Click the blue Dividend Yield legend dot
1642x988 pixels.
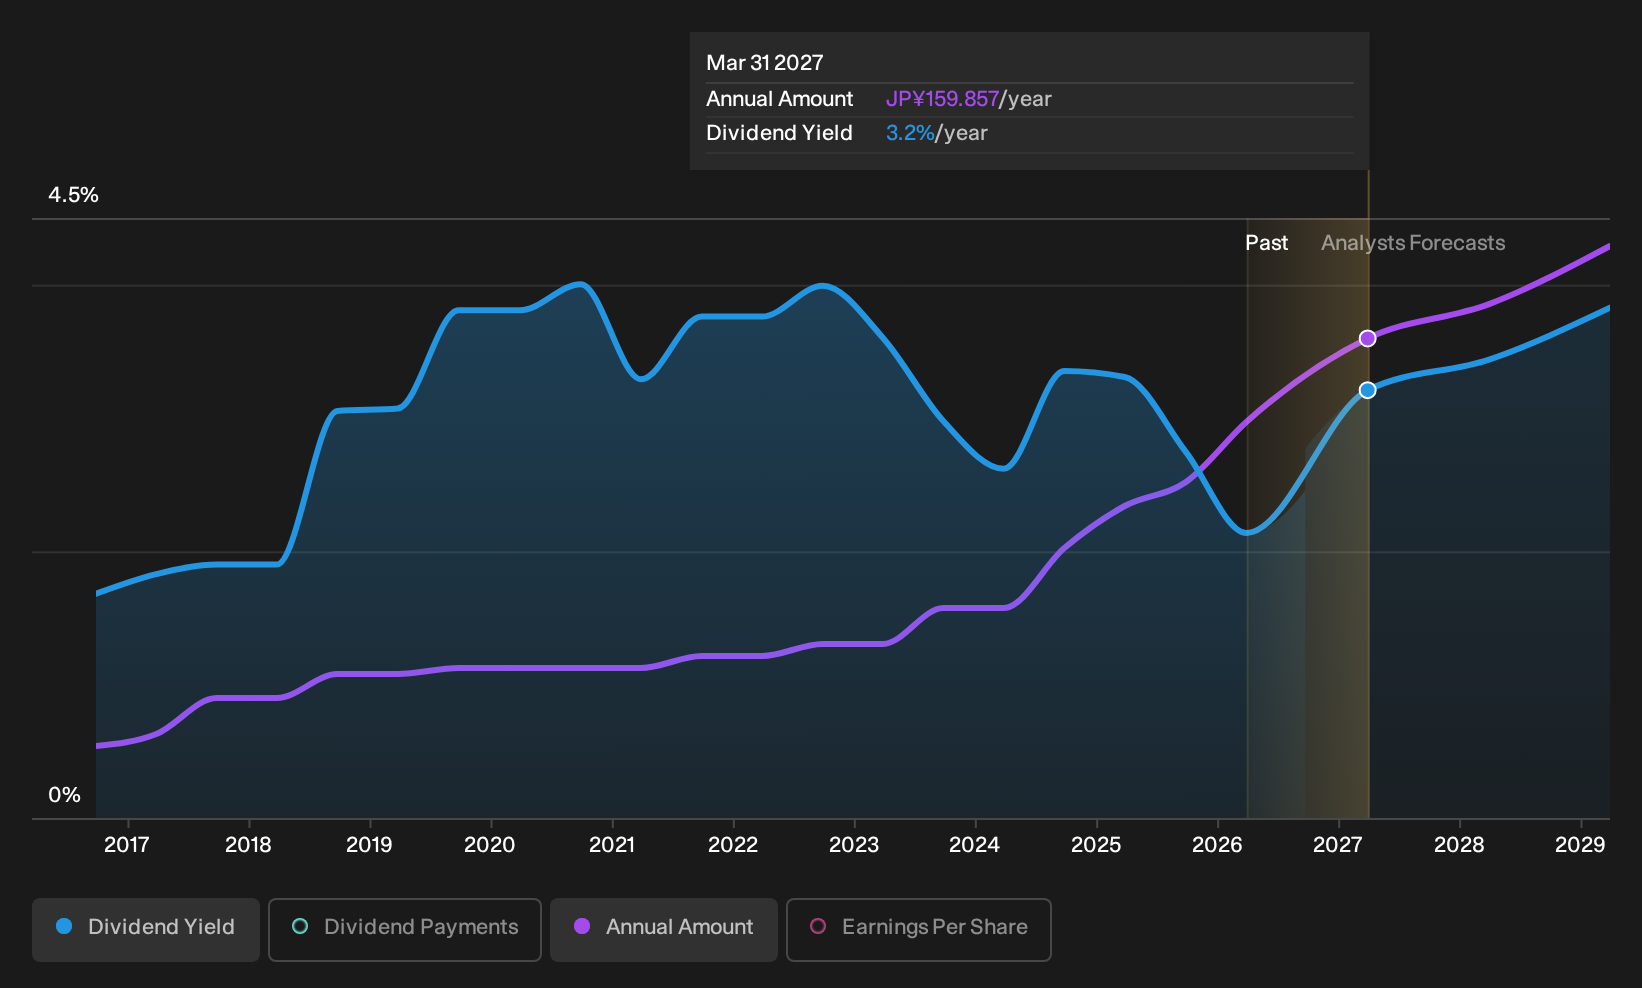(64, 927)
